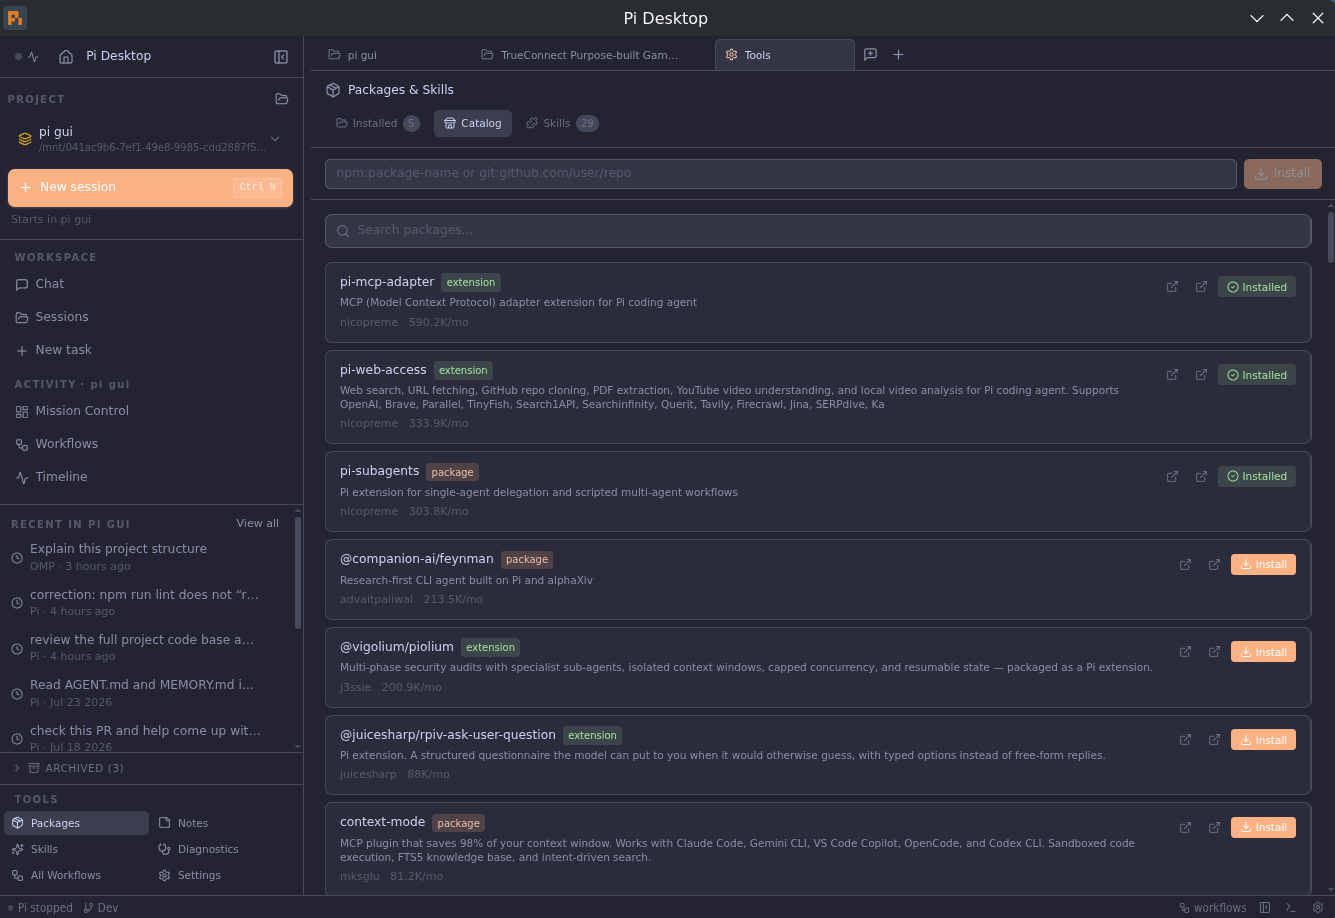Click left external-link icon on pi-web-access card
This screenshot has width=1335, height=918.
1172,375
